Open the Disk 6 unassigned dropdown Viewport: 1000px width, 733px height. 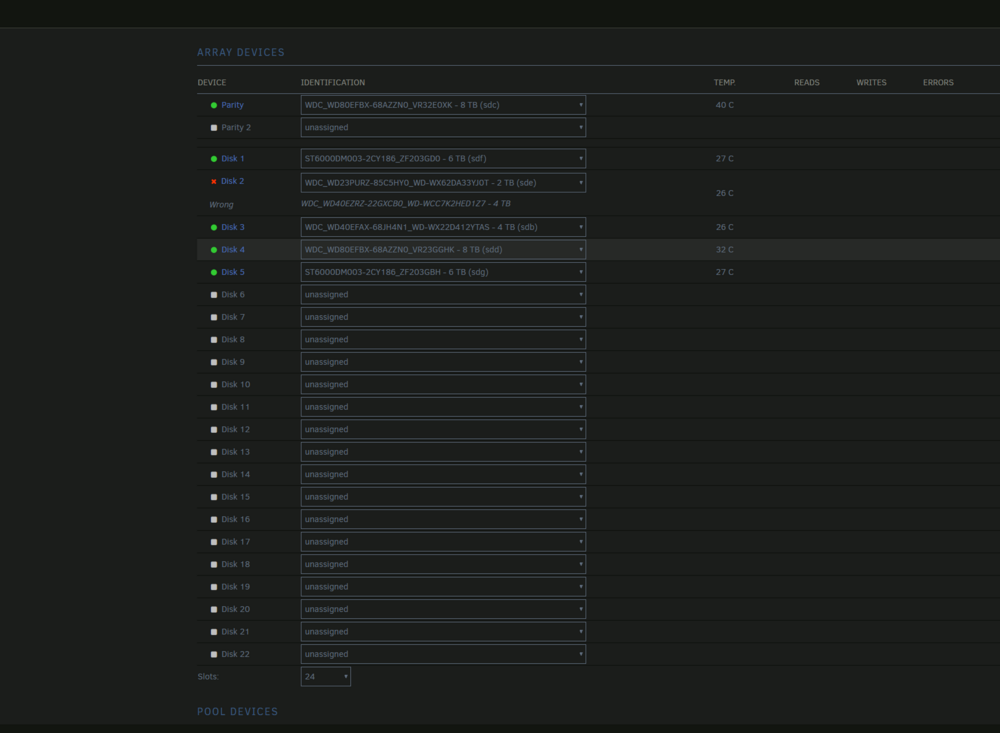[443, 295]
